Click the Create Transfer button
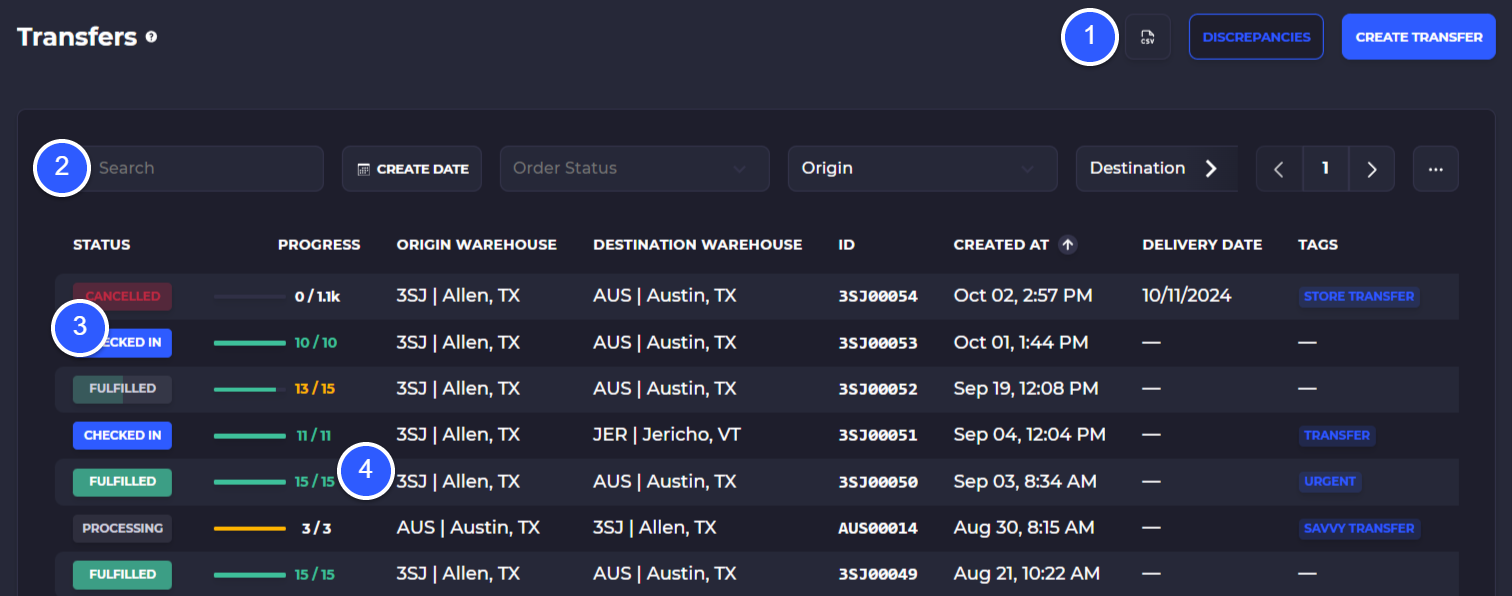 [1419, 37]
